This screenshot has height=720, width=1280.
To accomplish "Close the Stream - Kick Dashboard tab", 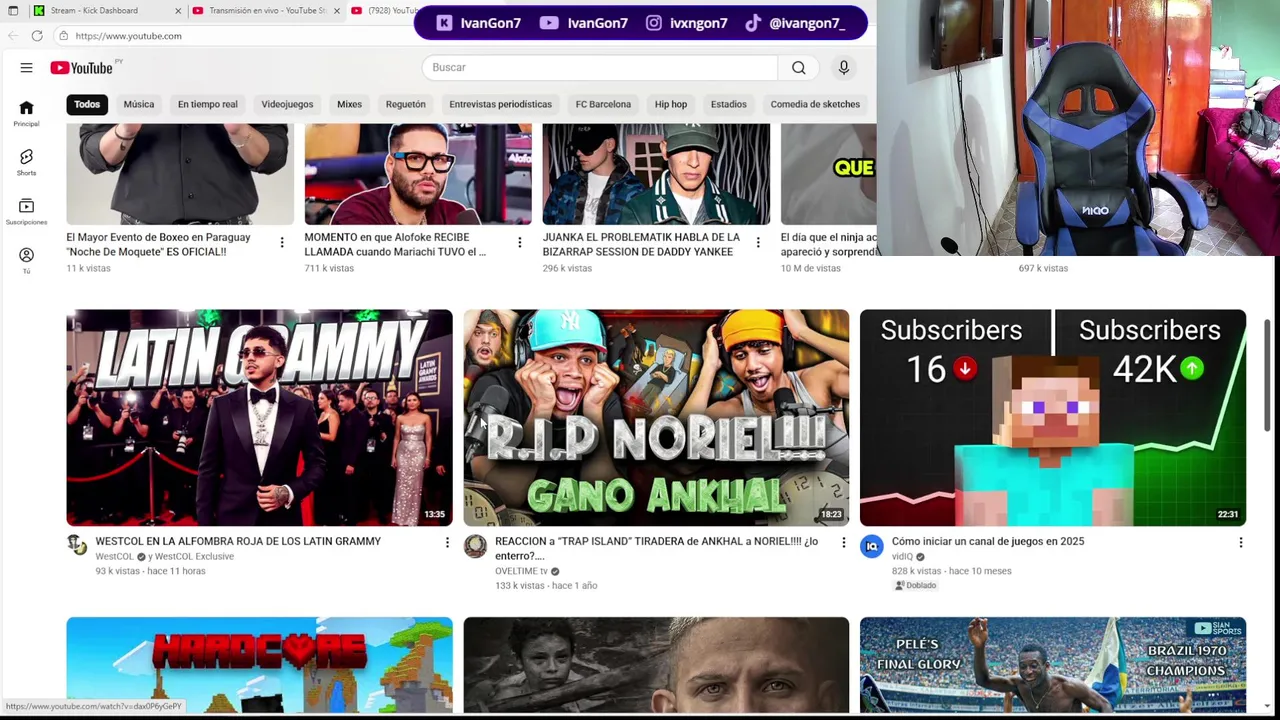I will point(178,11).
